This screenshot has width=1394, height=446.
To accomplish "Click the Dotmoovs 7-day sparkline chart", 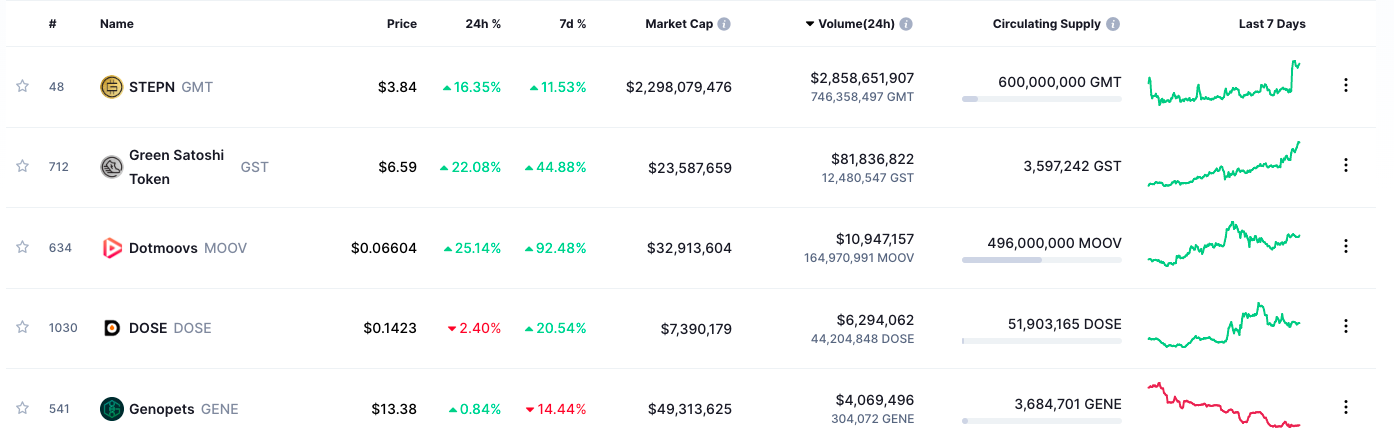I will coord(1224,244).
